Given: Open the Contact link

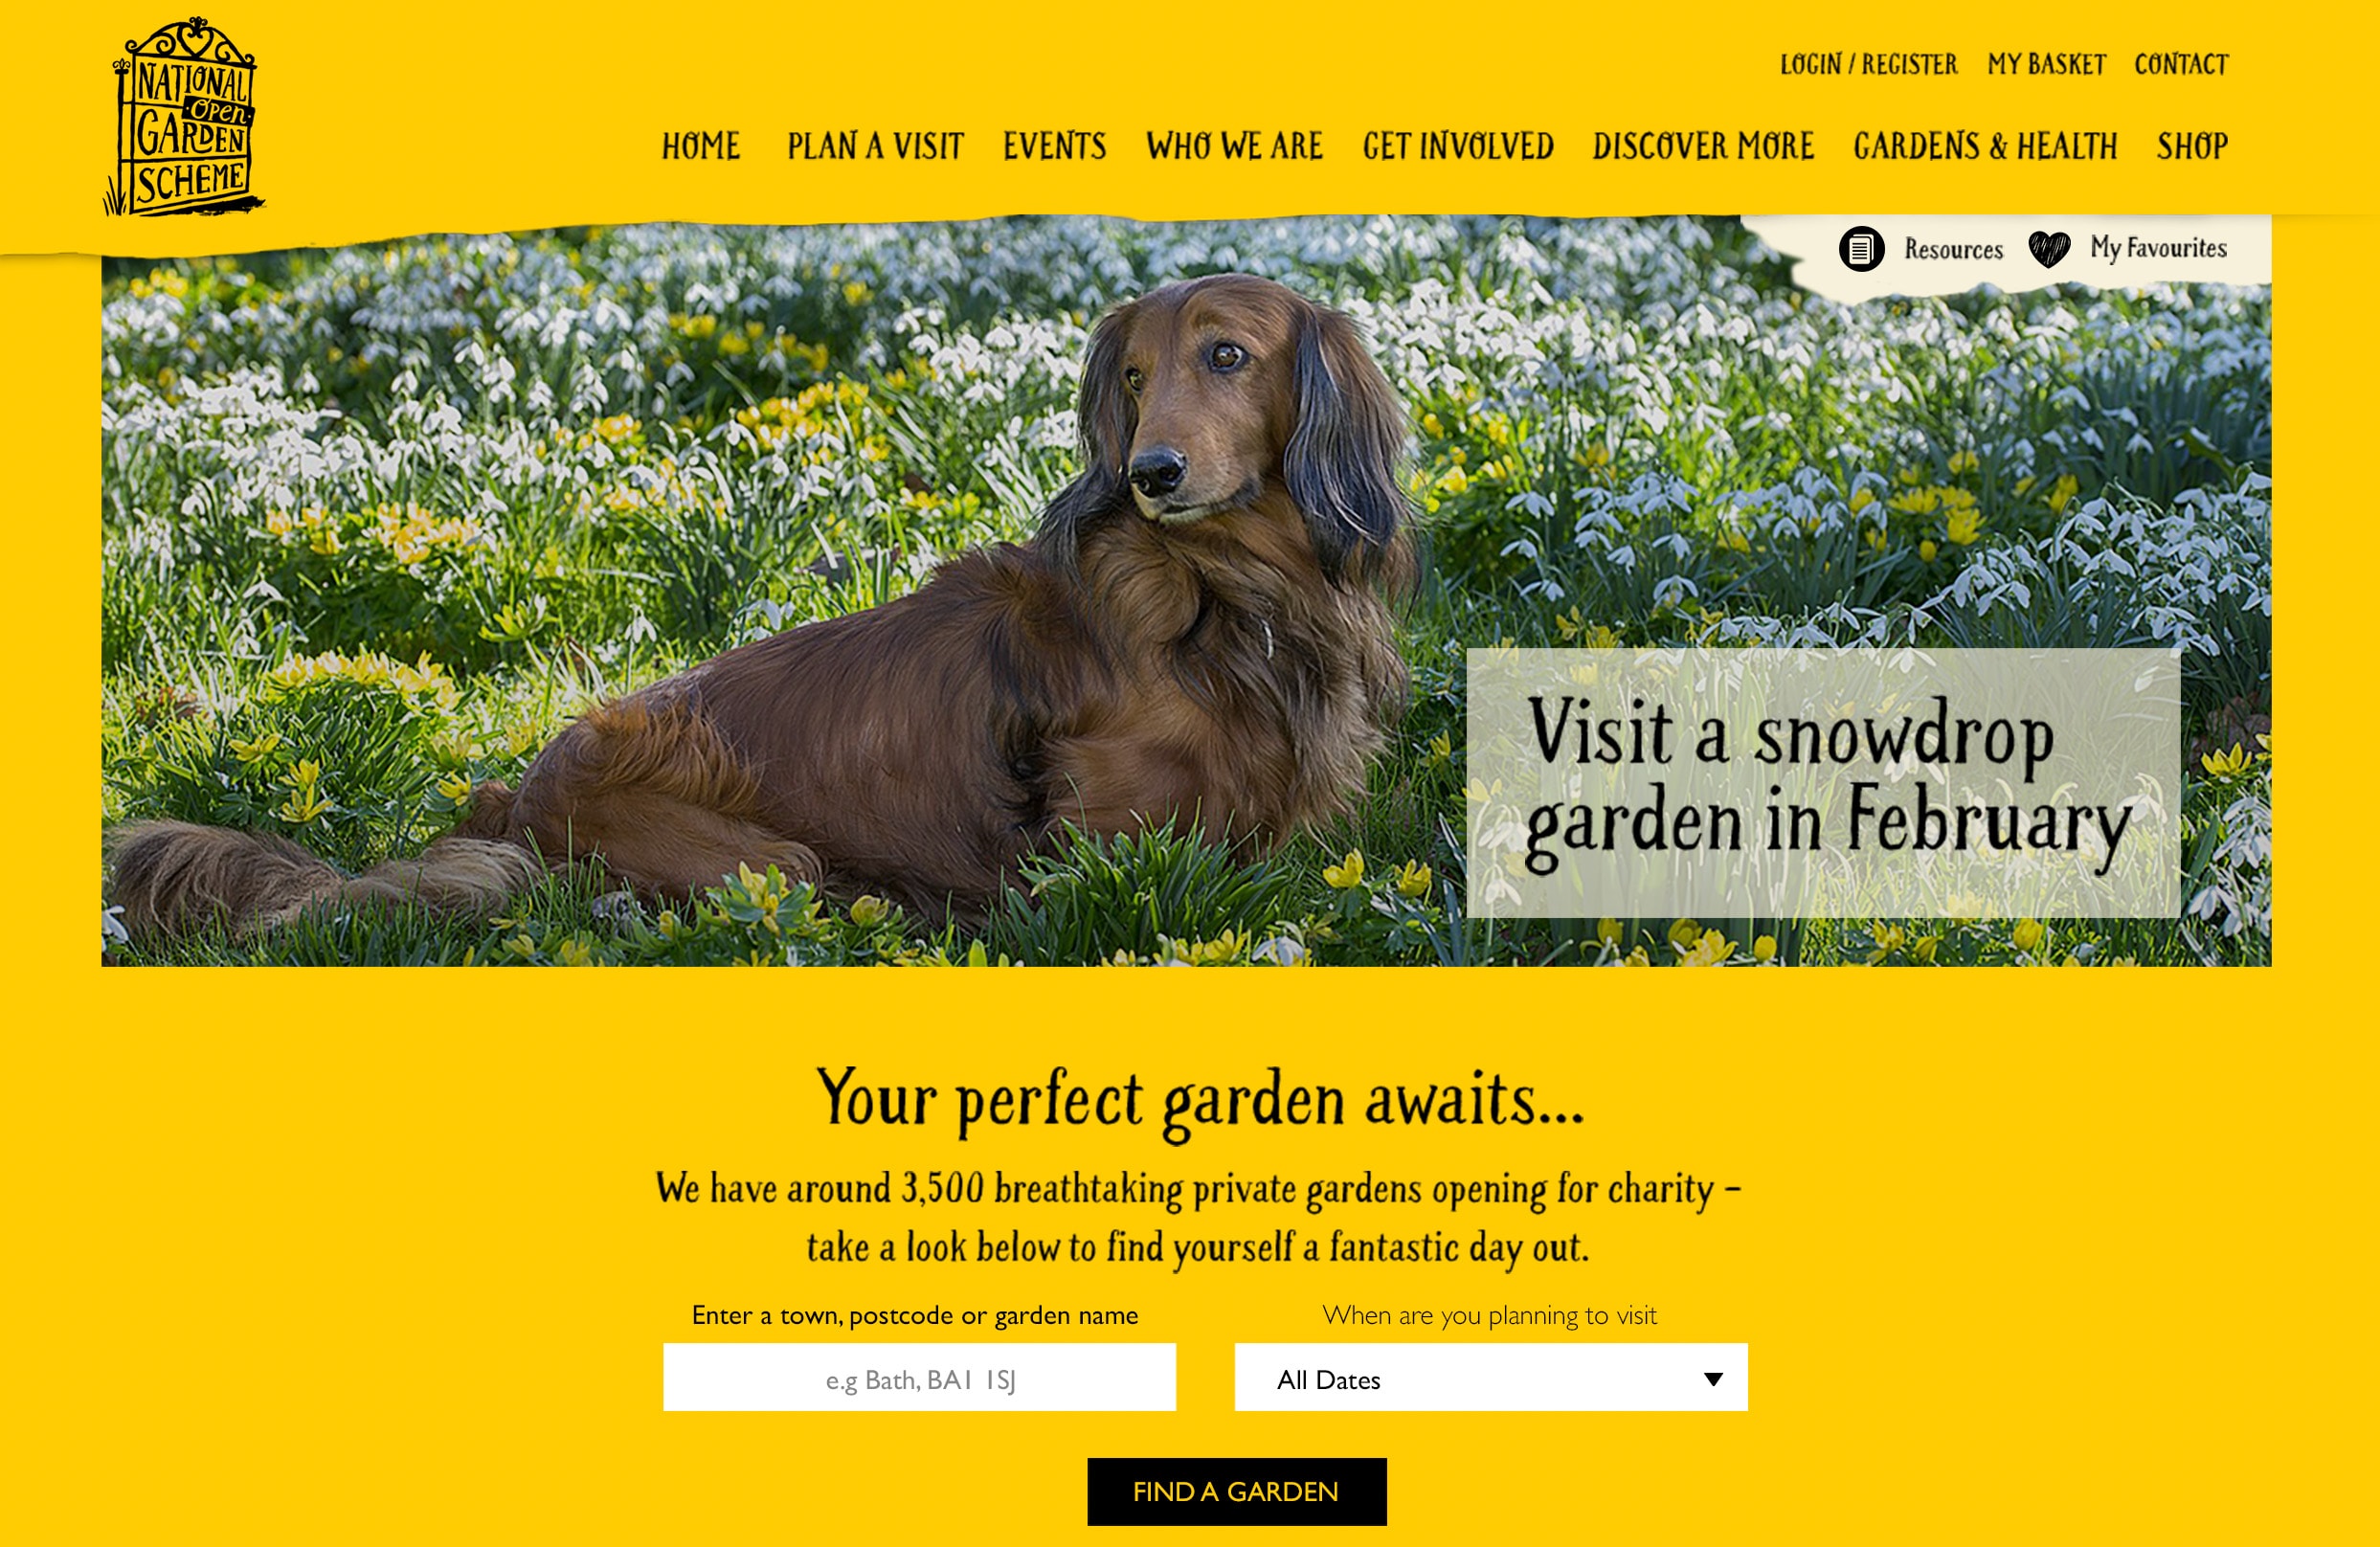Looking at the screenshot, I should coord(2181,65).
